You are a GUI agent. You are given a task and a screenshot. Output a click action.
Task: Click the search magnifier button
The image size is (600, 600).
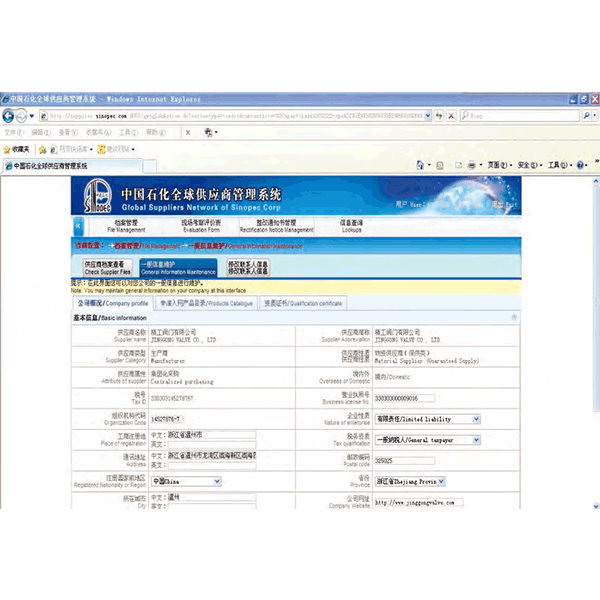pos(586,115)
